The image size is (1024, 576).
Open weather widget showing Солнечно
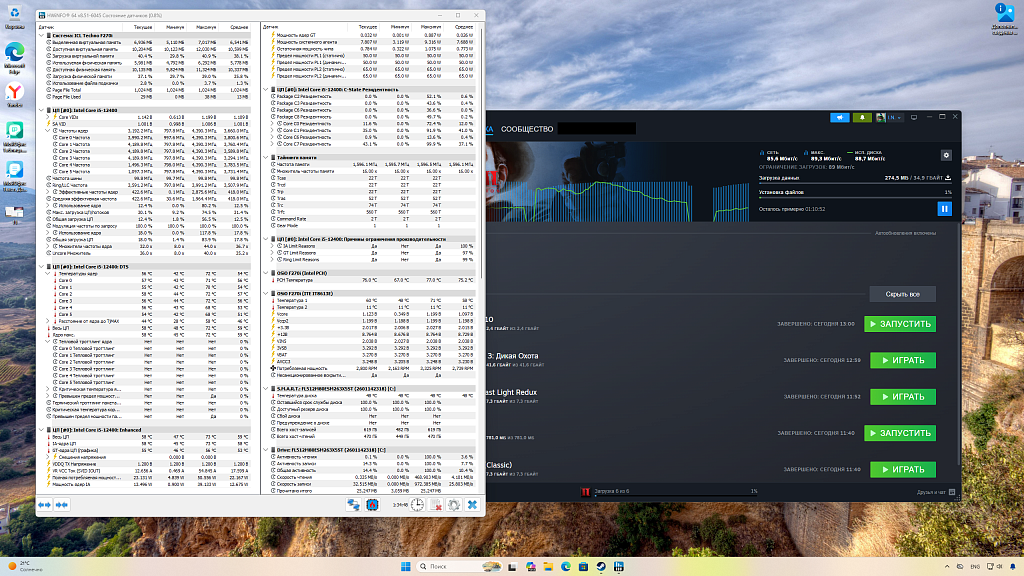point(26,566)
